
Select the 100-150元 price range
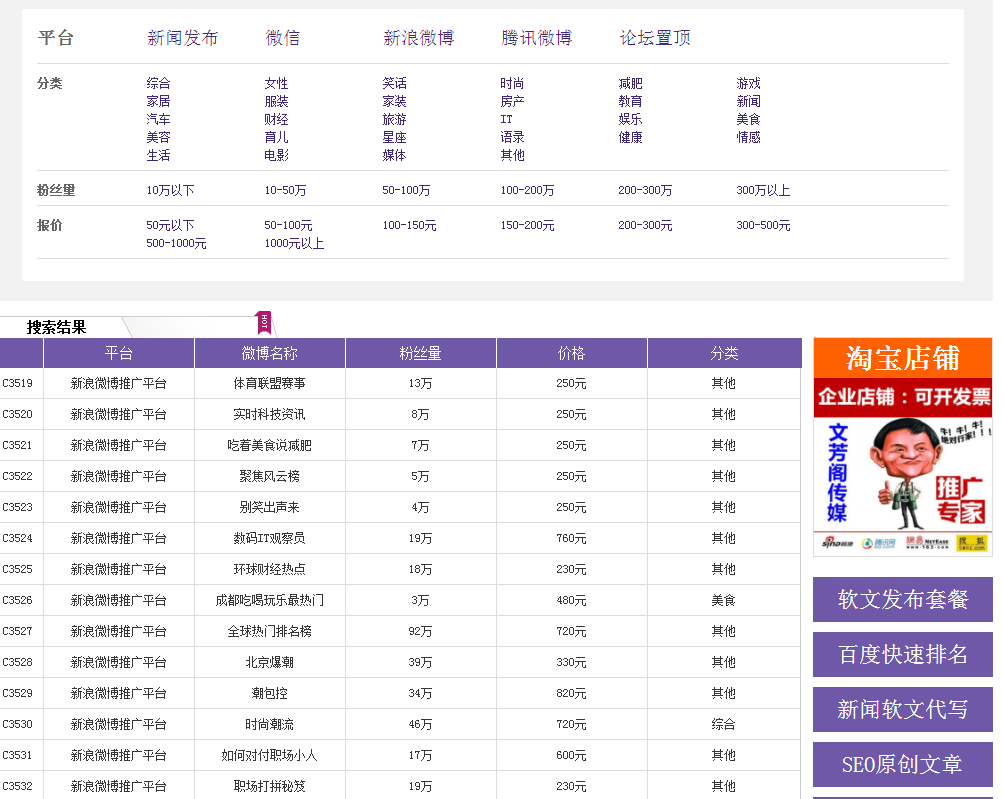(x=409, y=226)
